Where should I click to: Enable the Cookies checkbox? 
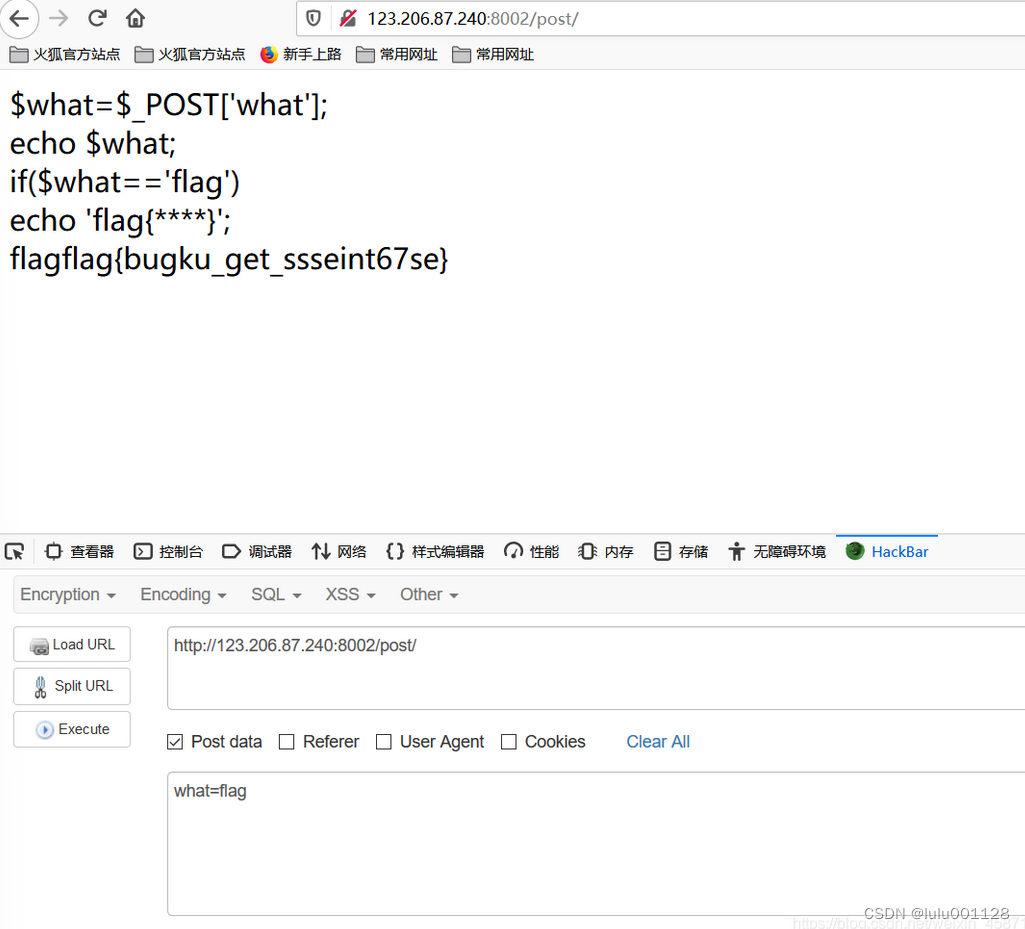(x=509, y=741)
